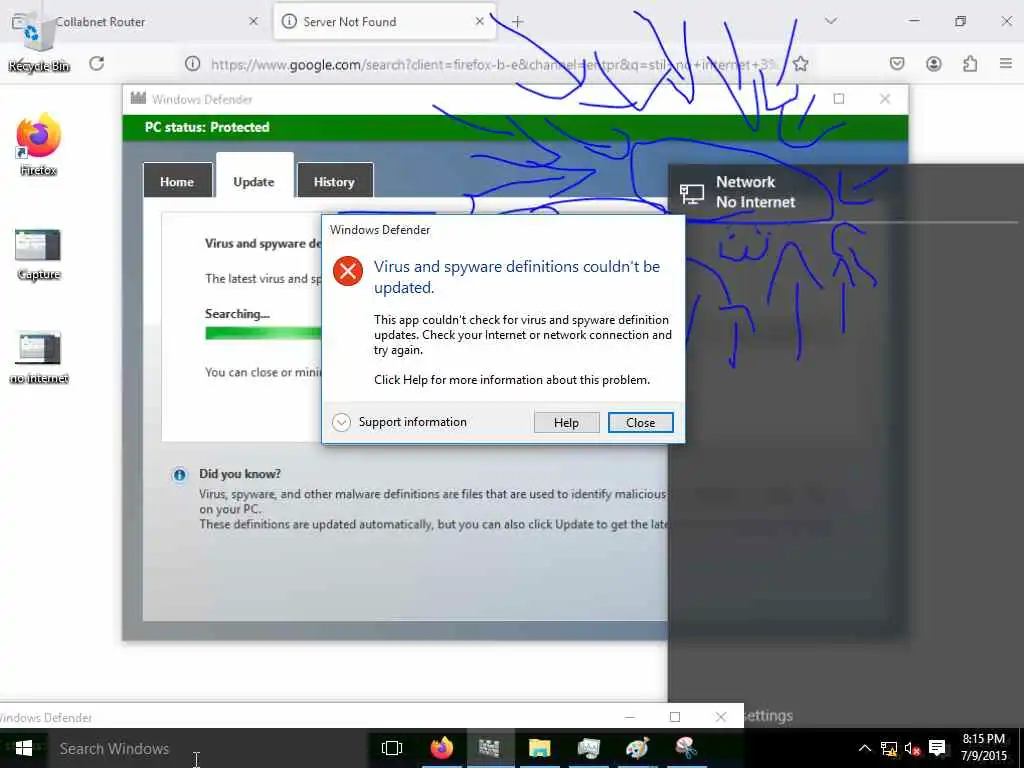Open the Recycle Bin desktop icon
Image resolution: width=1024 pixels, height=768 pixels.
[38, 39]
